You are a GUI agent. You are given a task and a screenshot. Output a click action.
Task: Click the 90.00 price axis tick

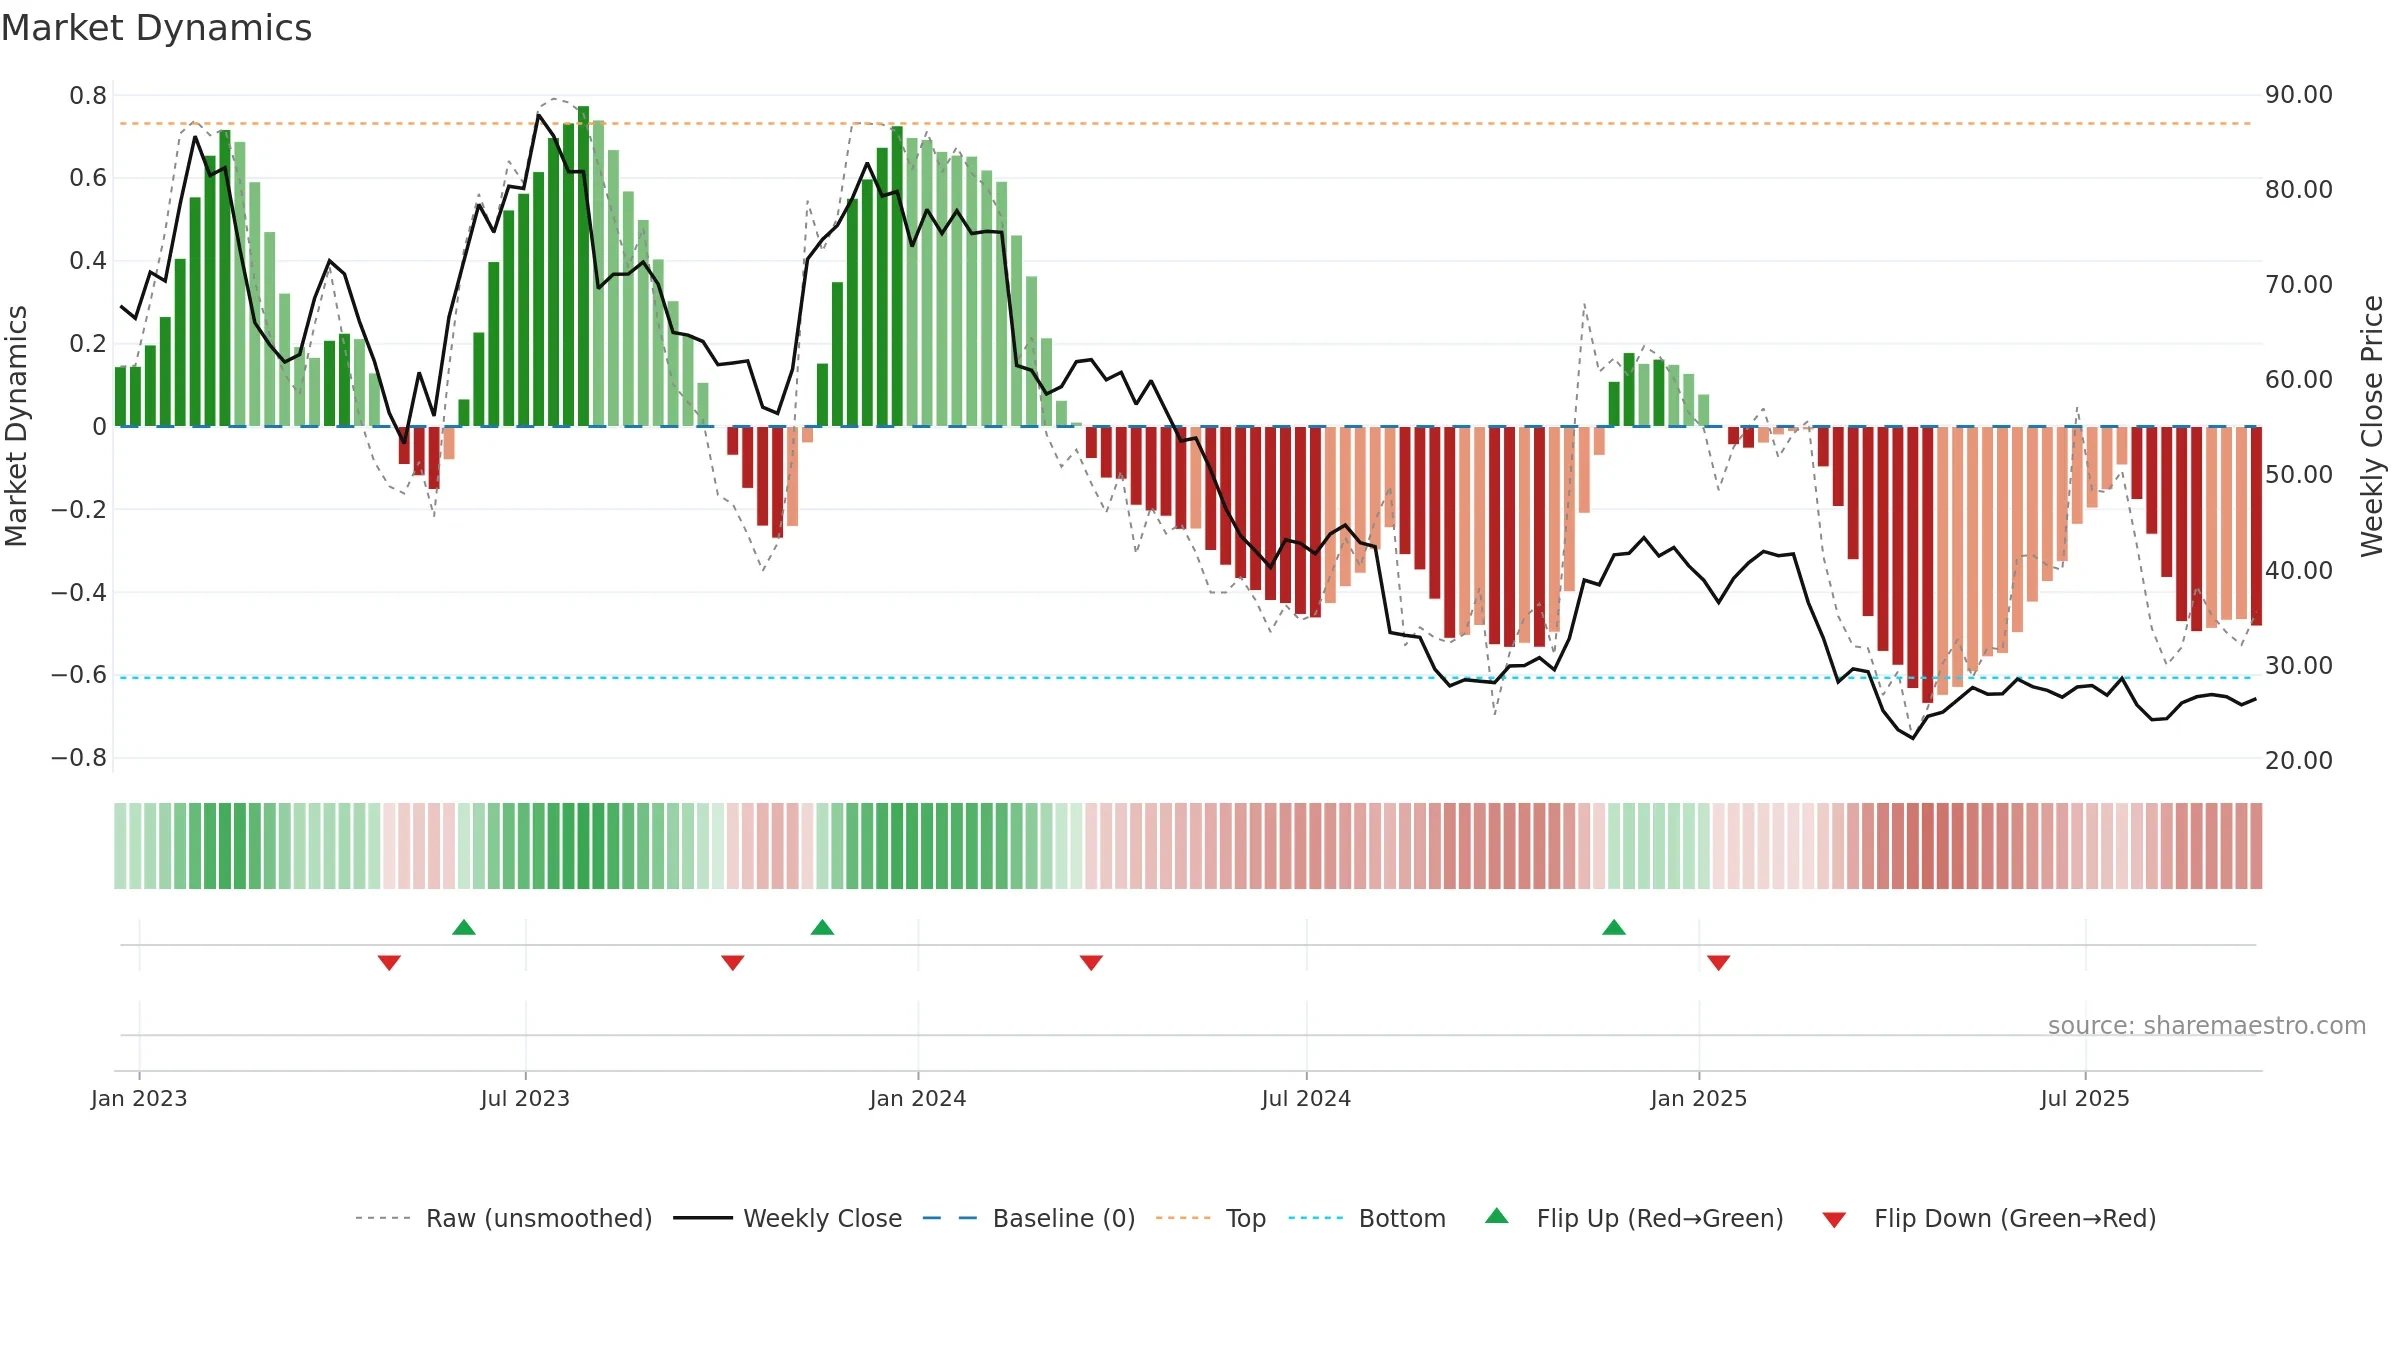point(2299,95)
